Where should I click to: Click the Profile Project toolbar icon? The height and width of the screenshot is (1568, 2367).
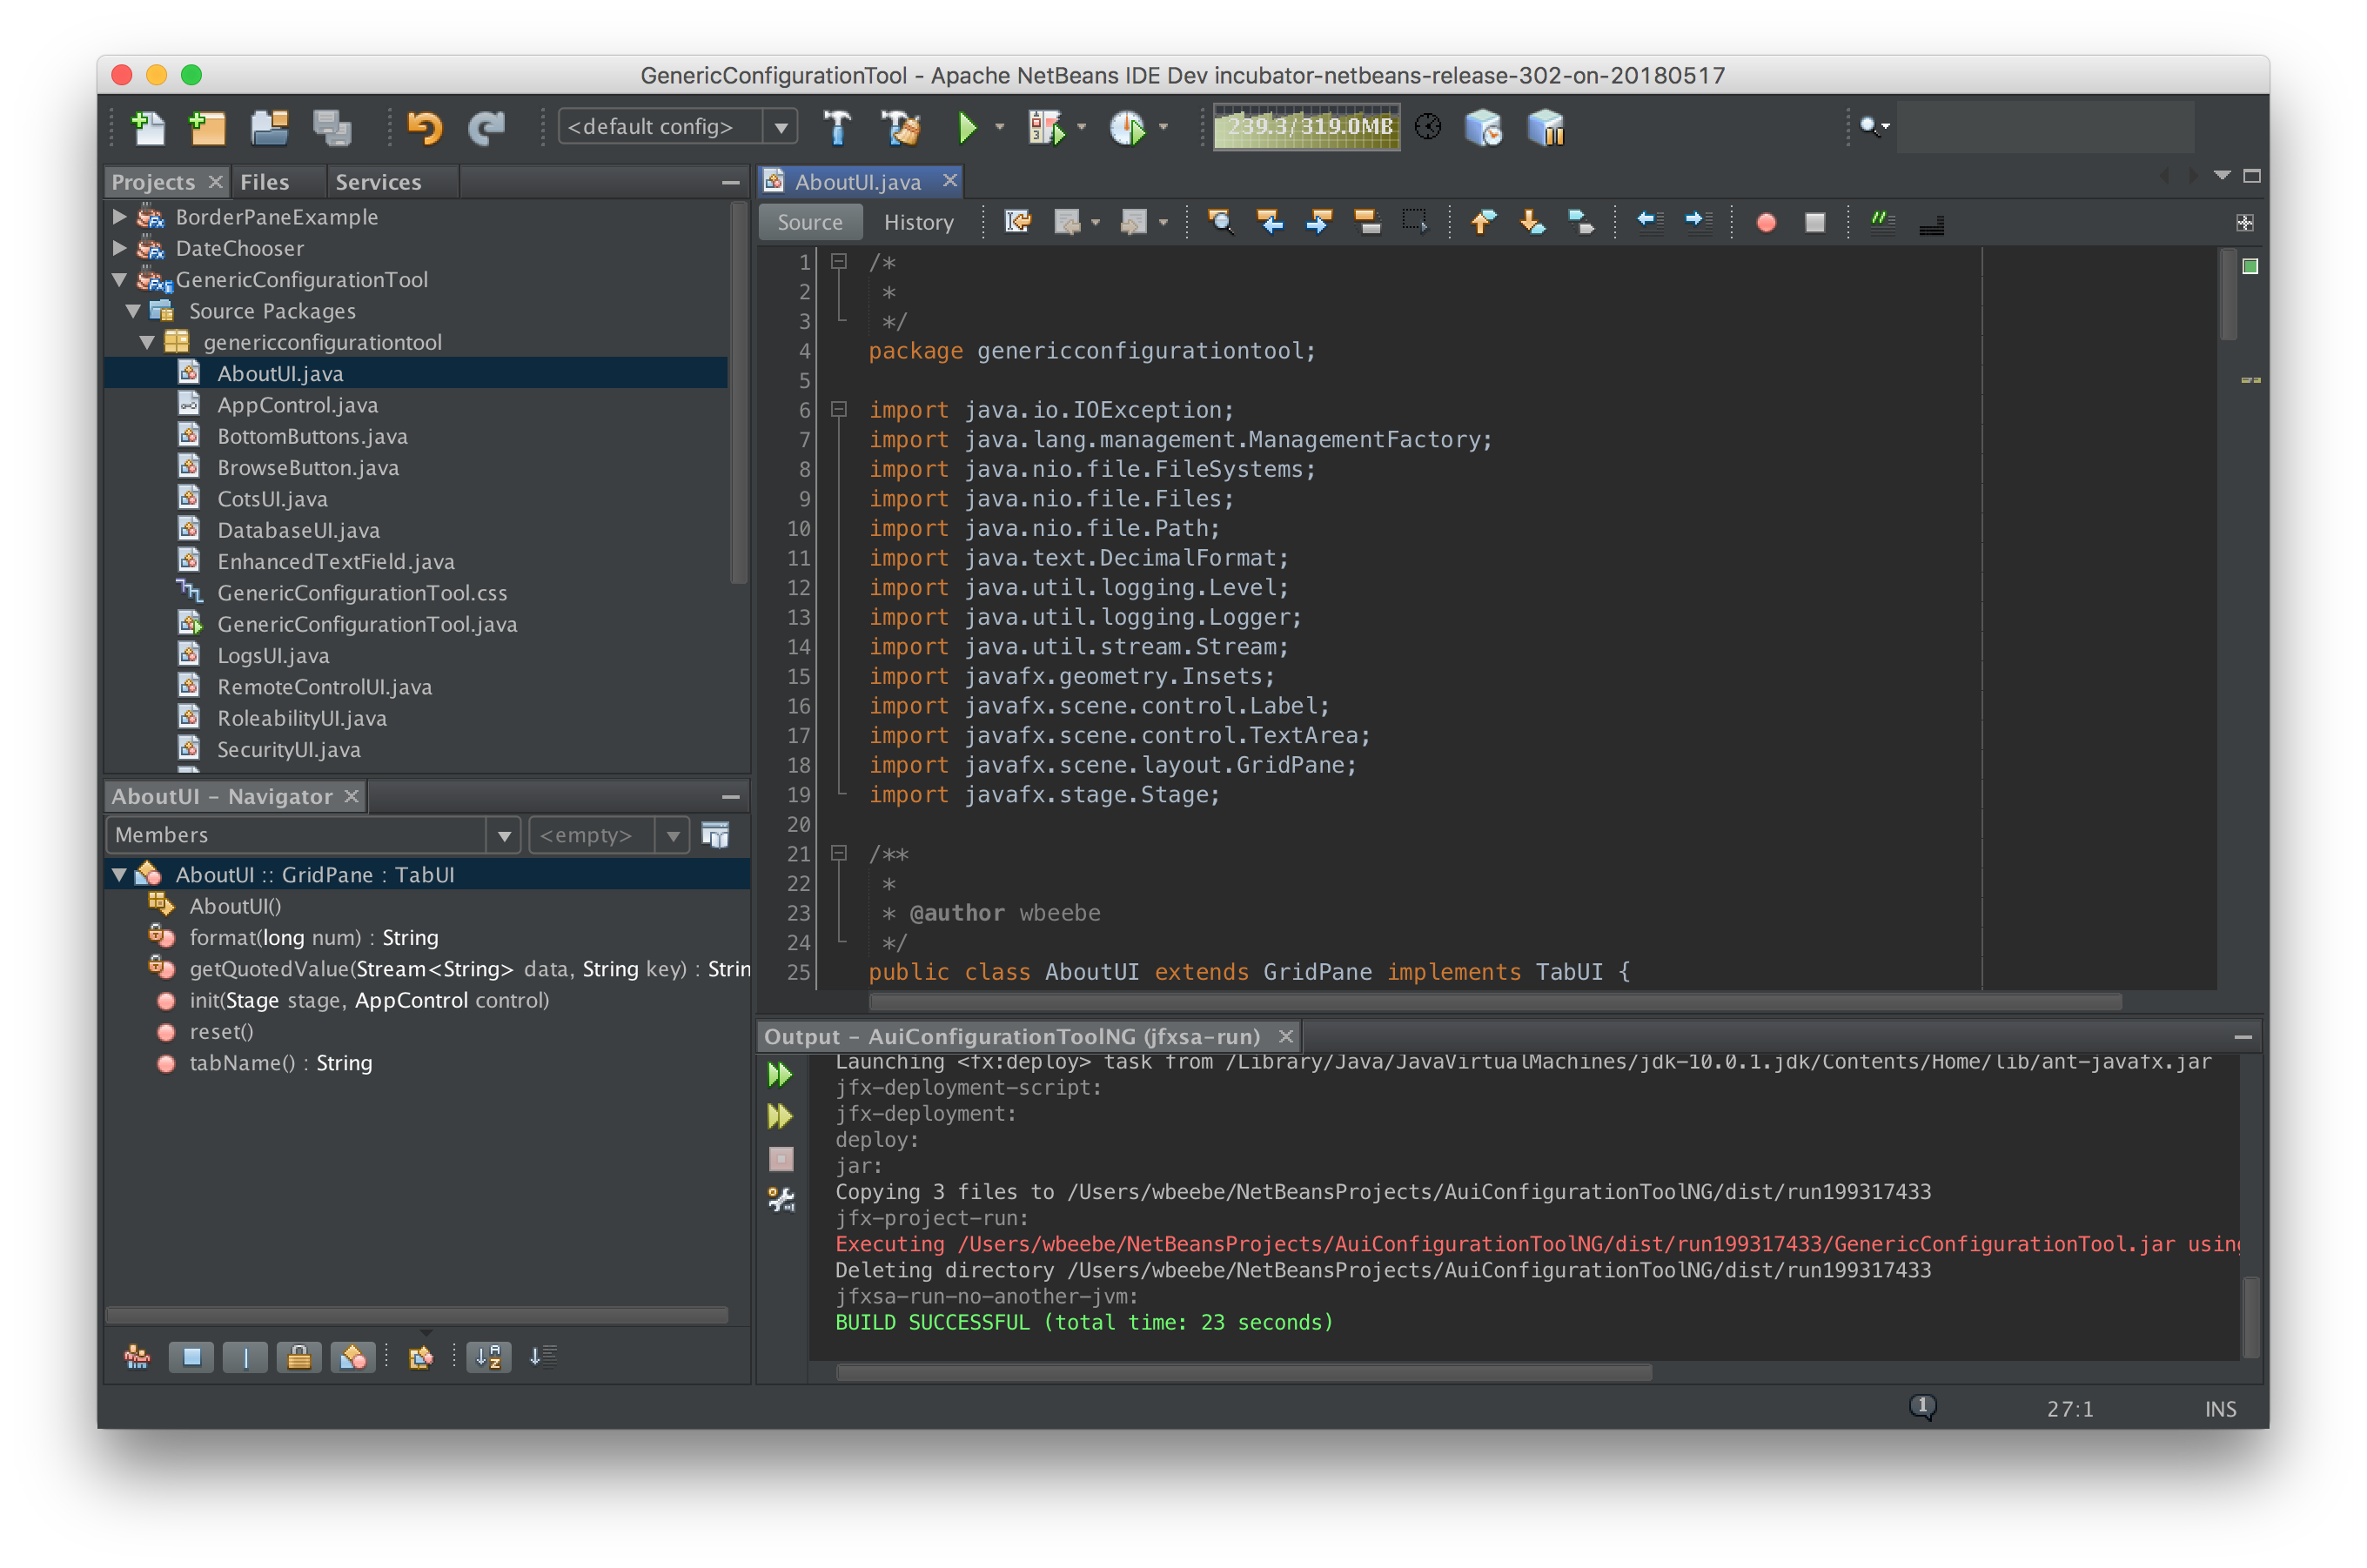(x=1128, y=128)
